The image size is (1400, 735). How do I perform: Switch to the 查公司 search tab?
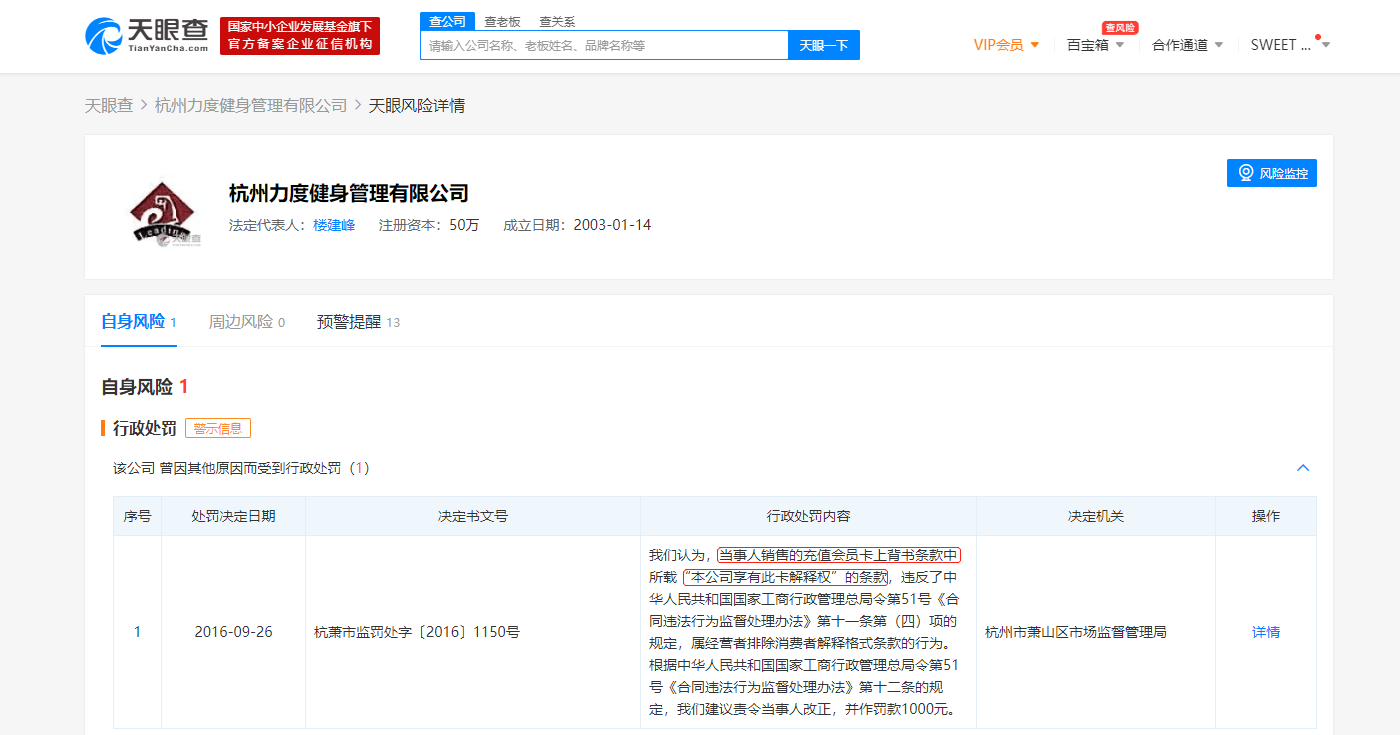coord(447,21)
